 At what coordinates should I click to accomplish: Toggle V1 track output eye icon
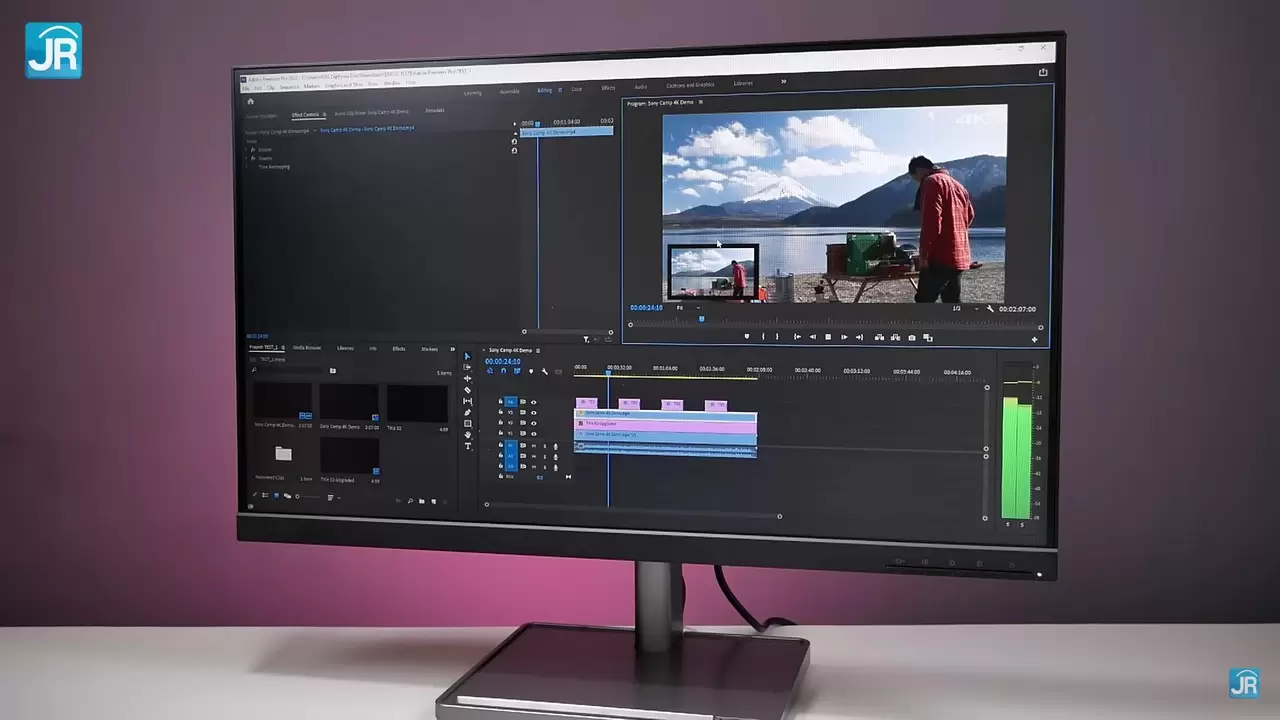[533, 434]
